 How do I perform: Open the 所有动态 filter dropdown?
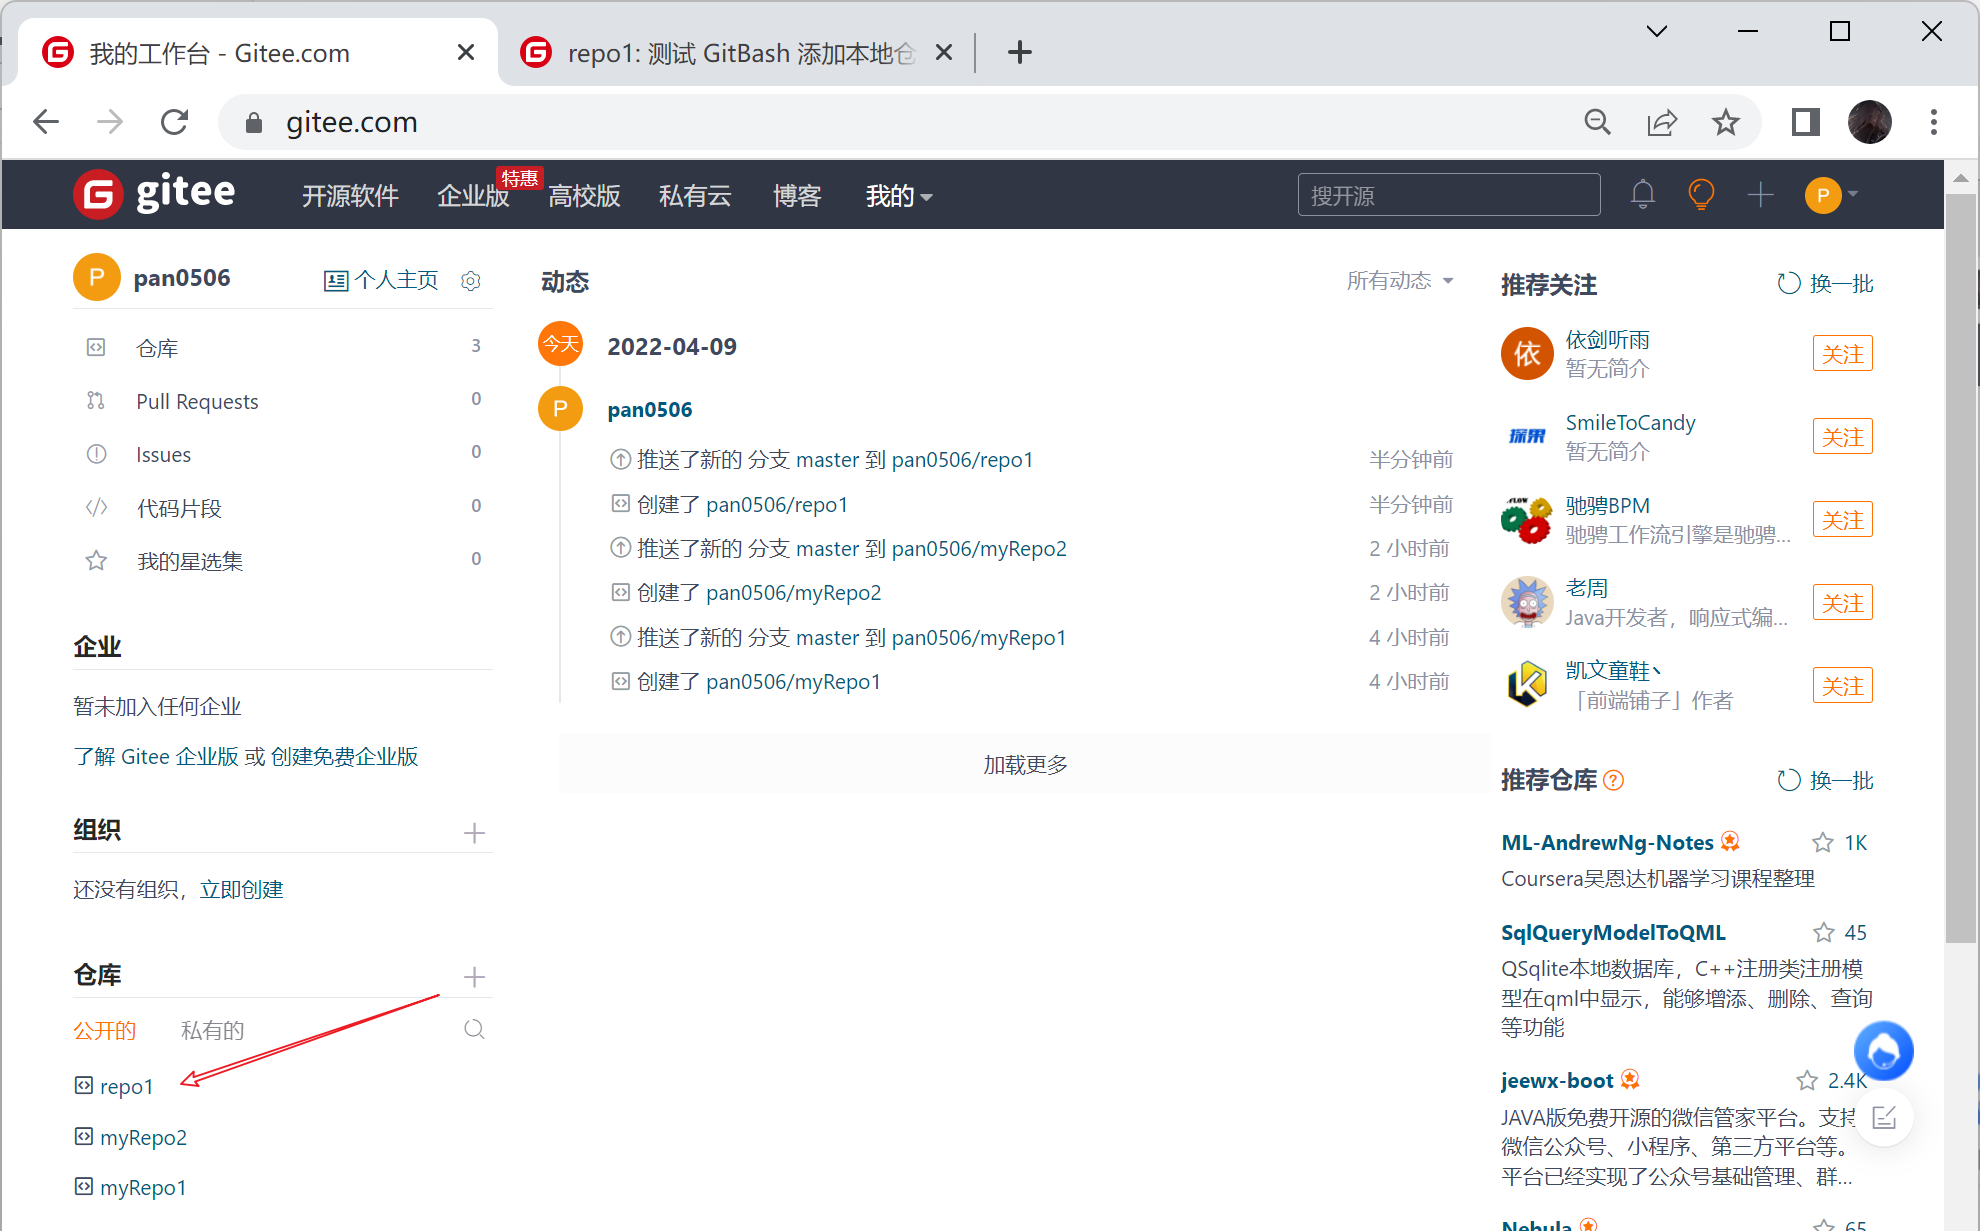coord(1399,281)
